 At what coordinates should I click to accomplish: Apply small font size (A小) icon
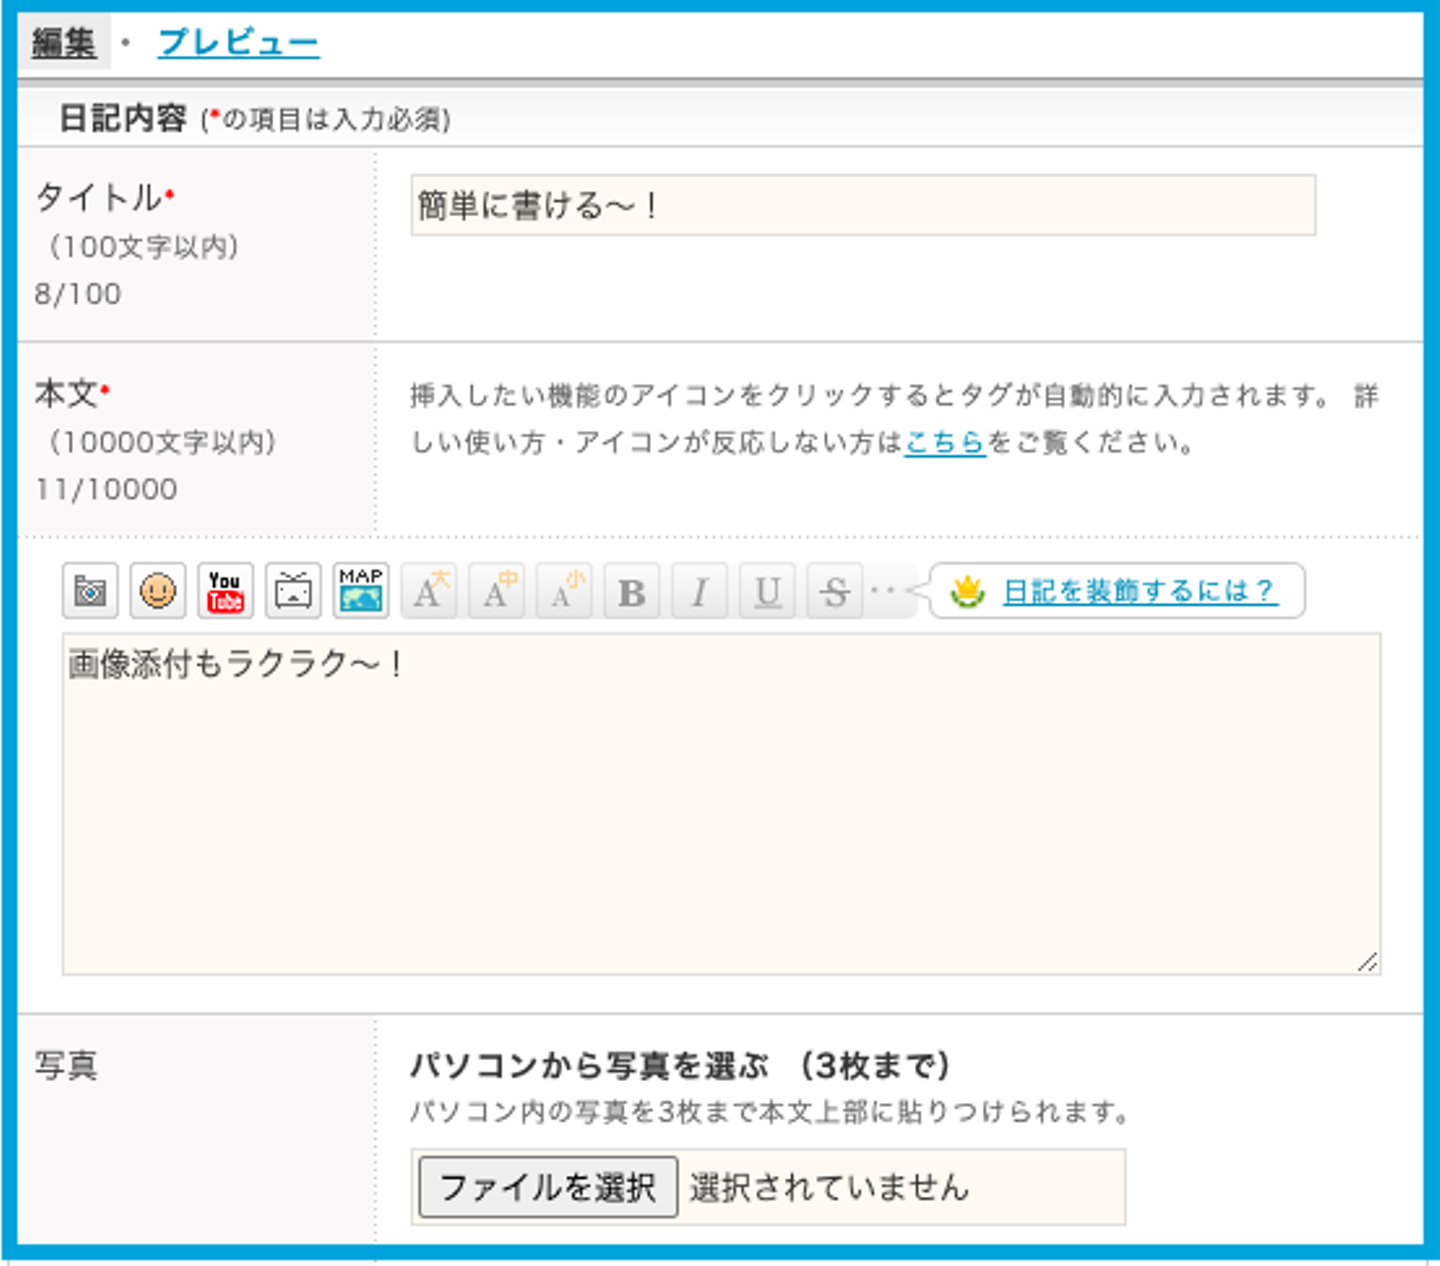[564, 592]
